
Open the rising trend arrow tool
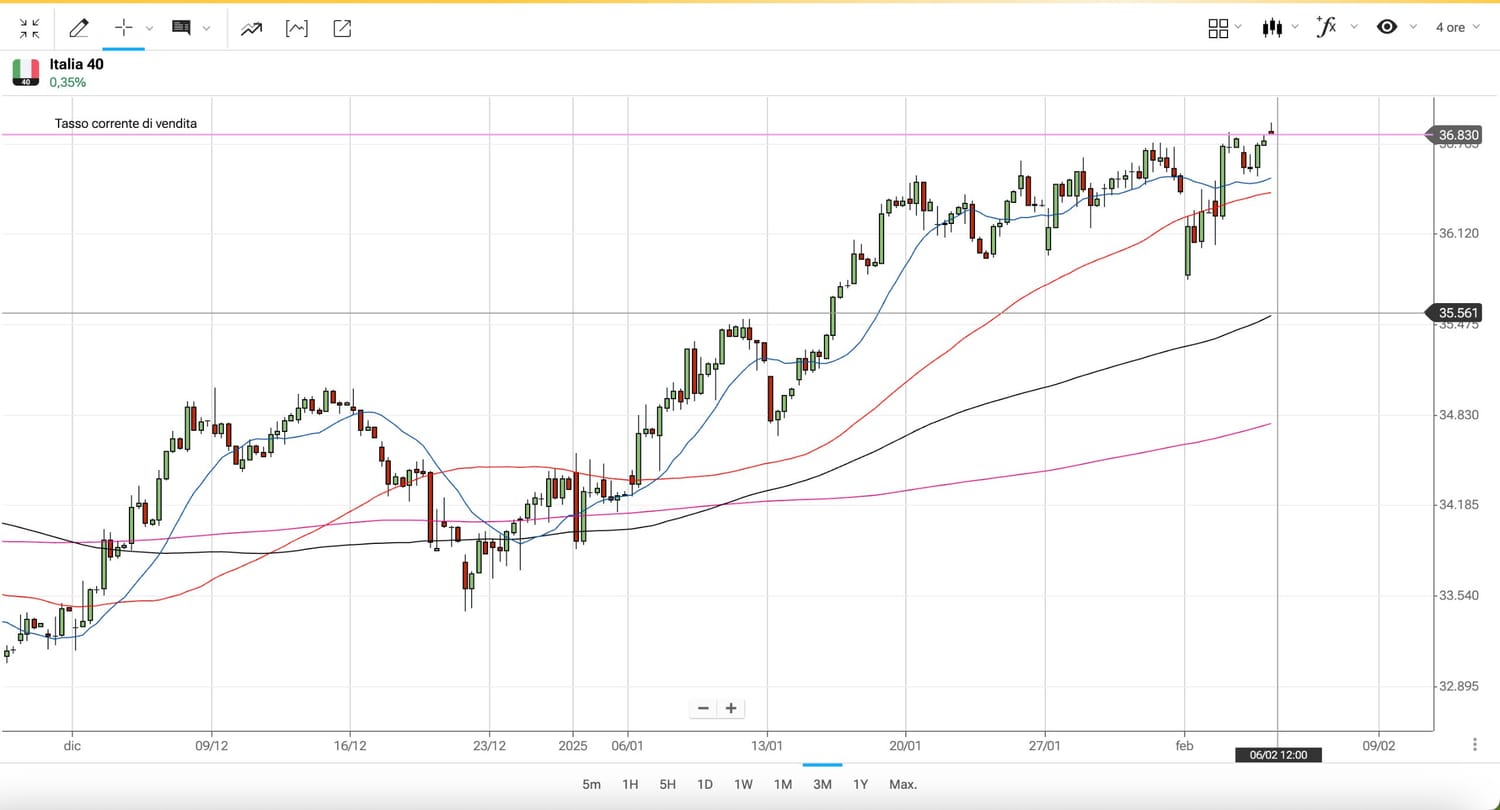pyautogui.click(x=251, y=28)
